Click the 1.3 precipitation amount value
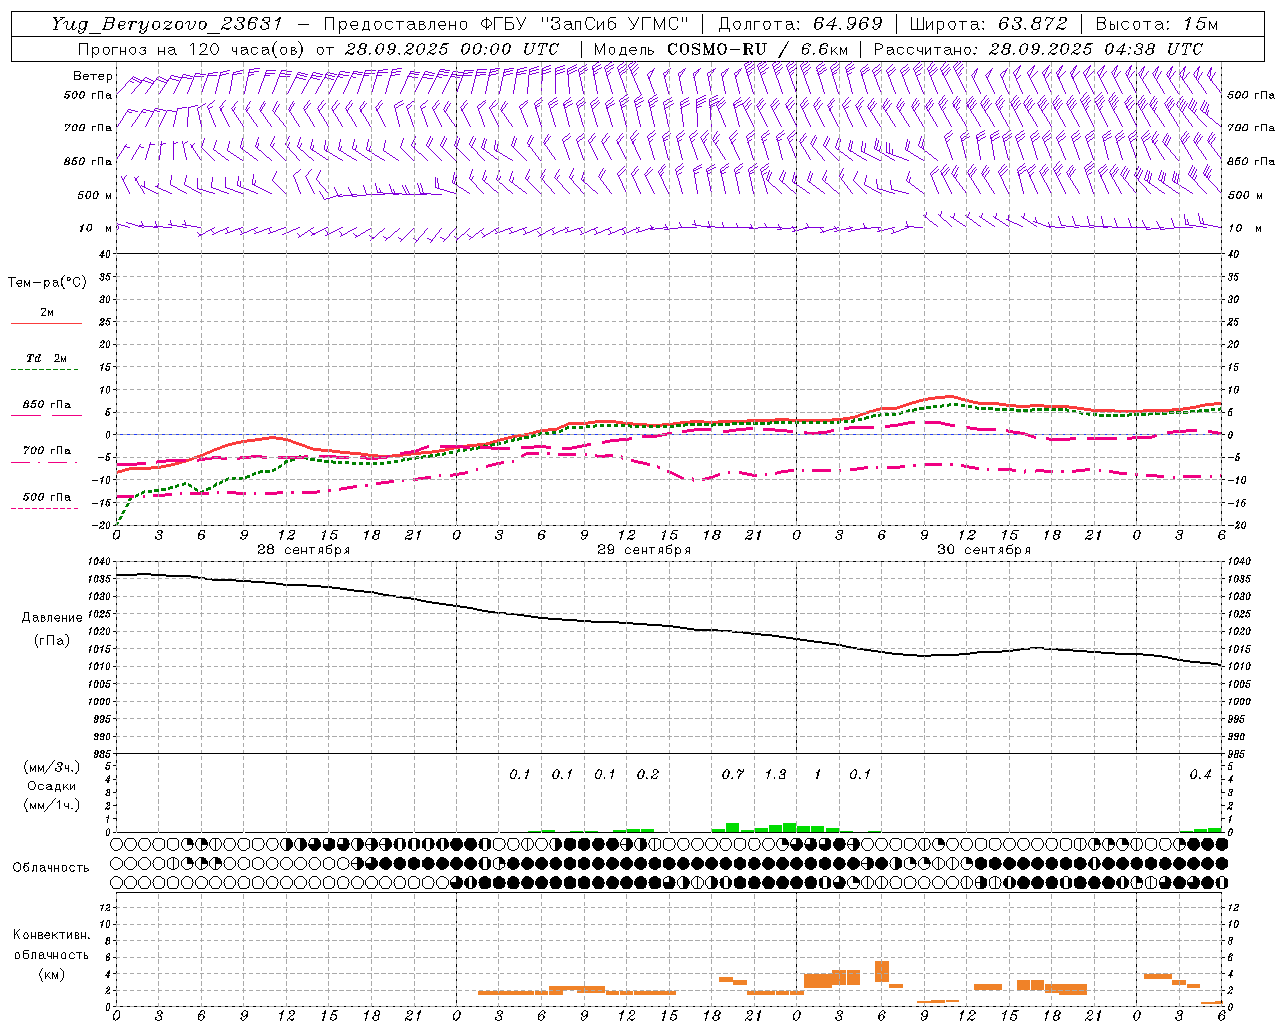 pyautogui.click(x=775, y=774)
